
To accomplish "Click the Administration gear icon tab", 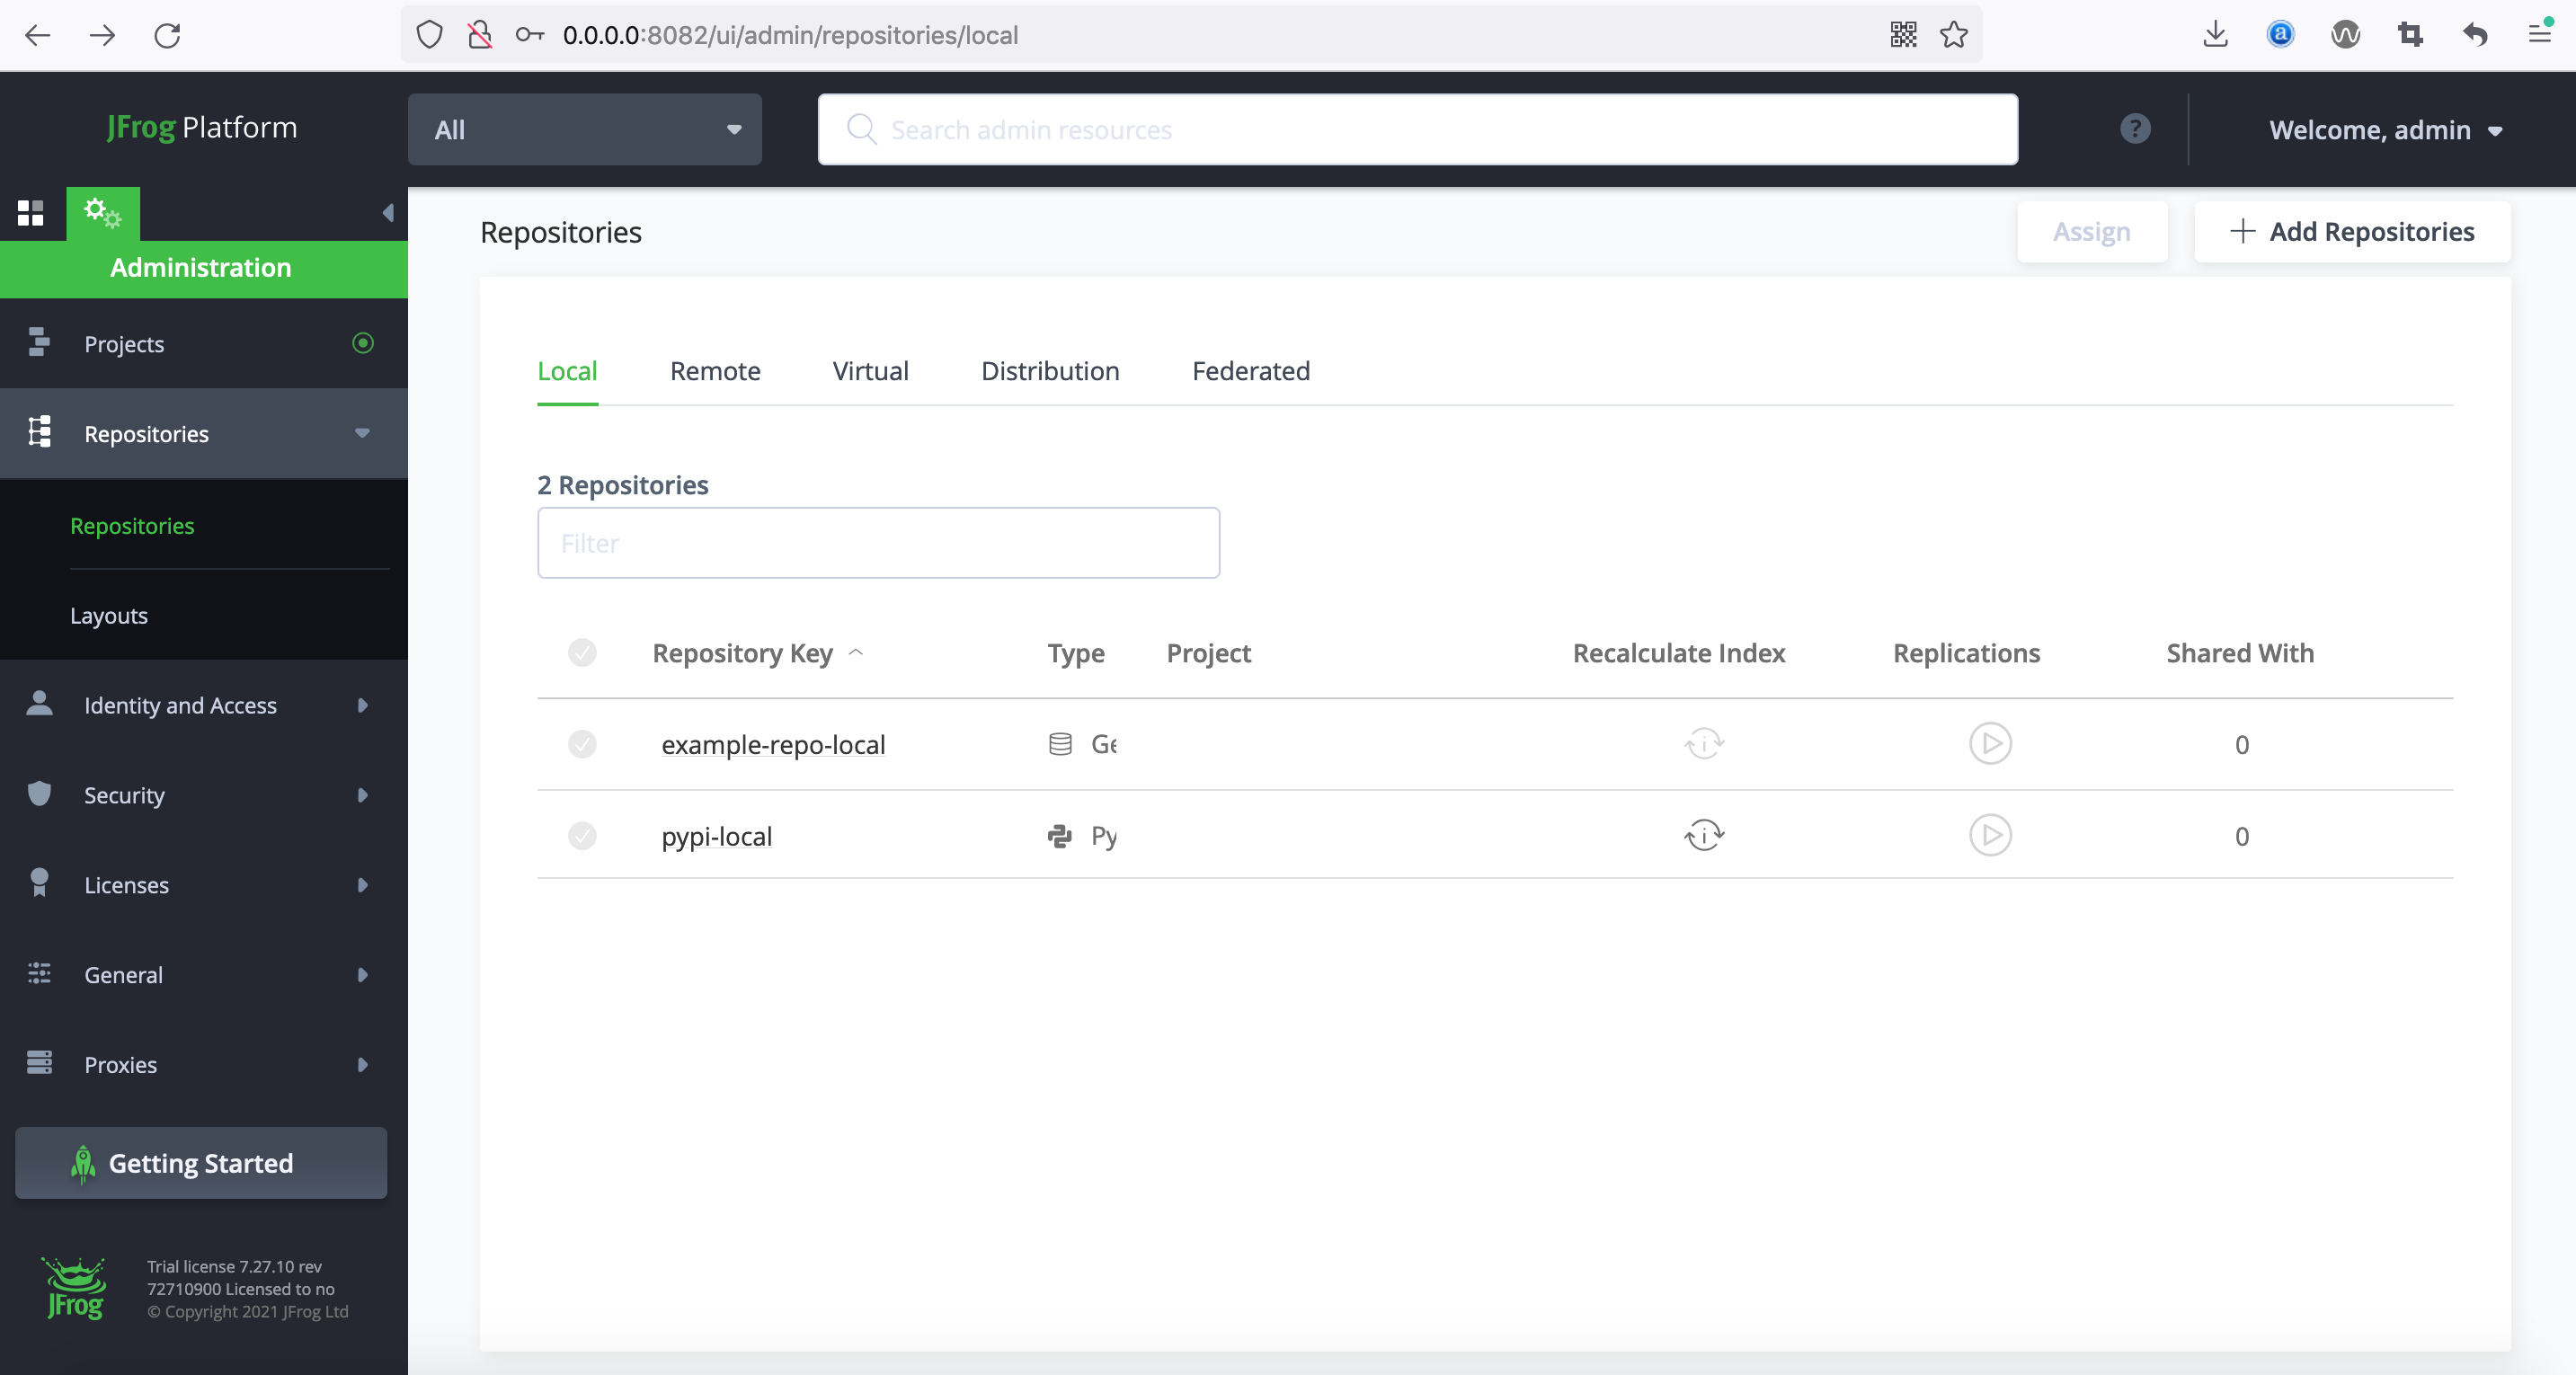I will [x=102, y=213].
